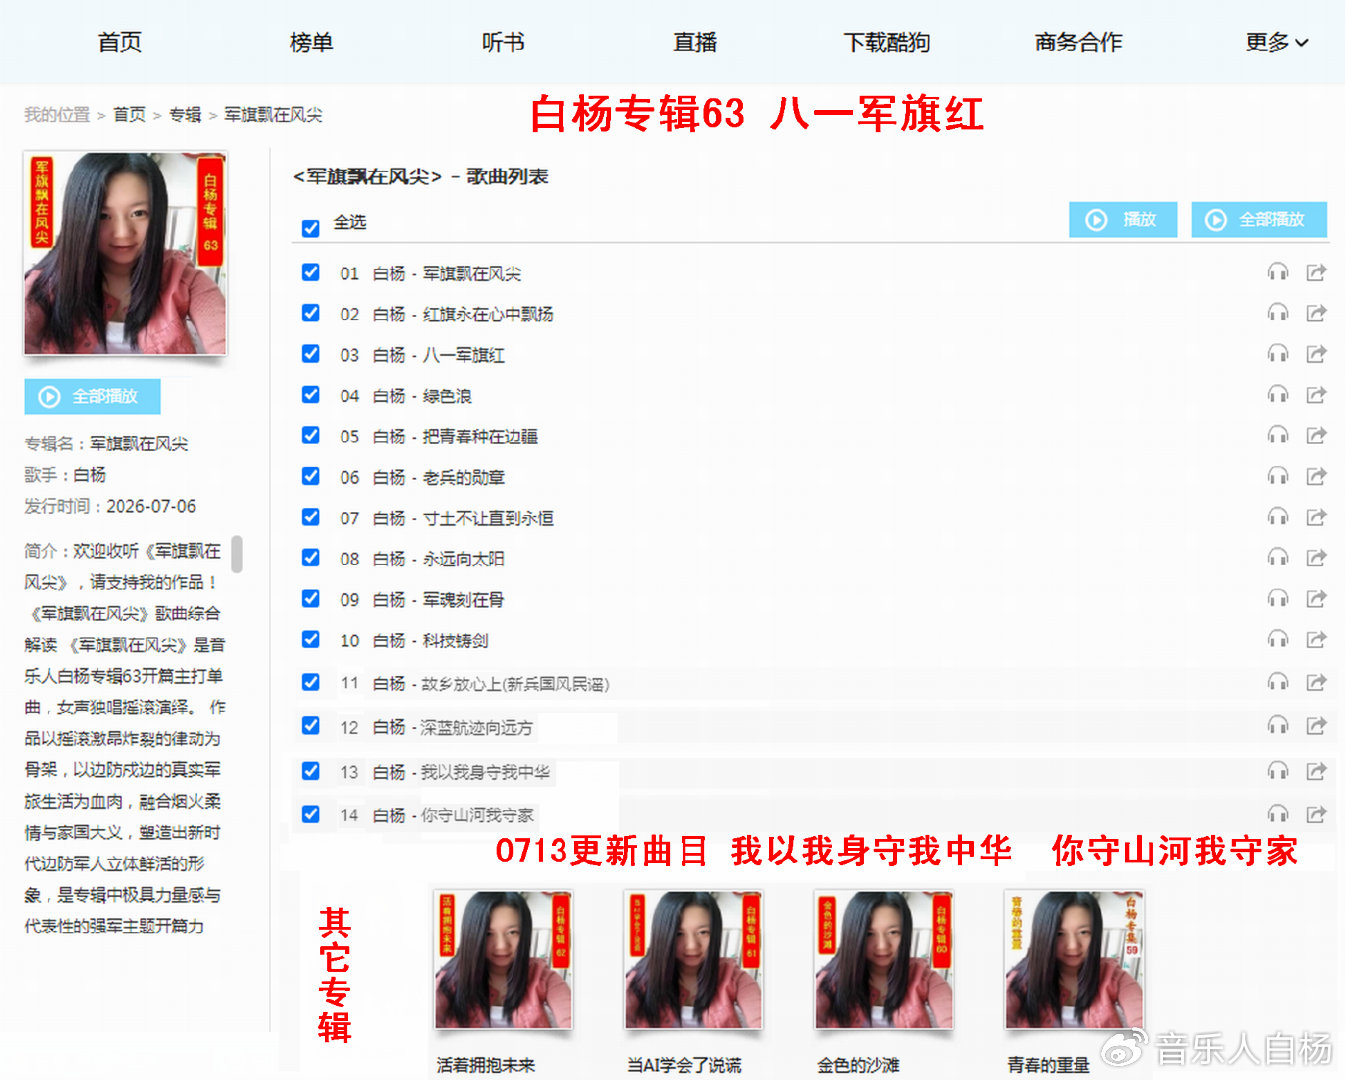1345x1080 pixels.
Task: Share the song 绿色浪
Action: coord(1316,395)
